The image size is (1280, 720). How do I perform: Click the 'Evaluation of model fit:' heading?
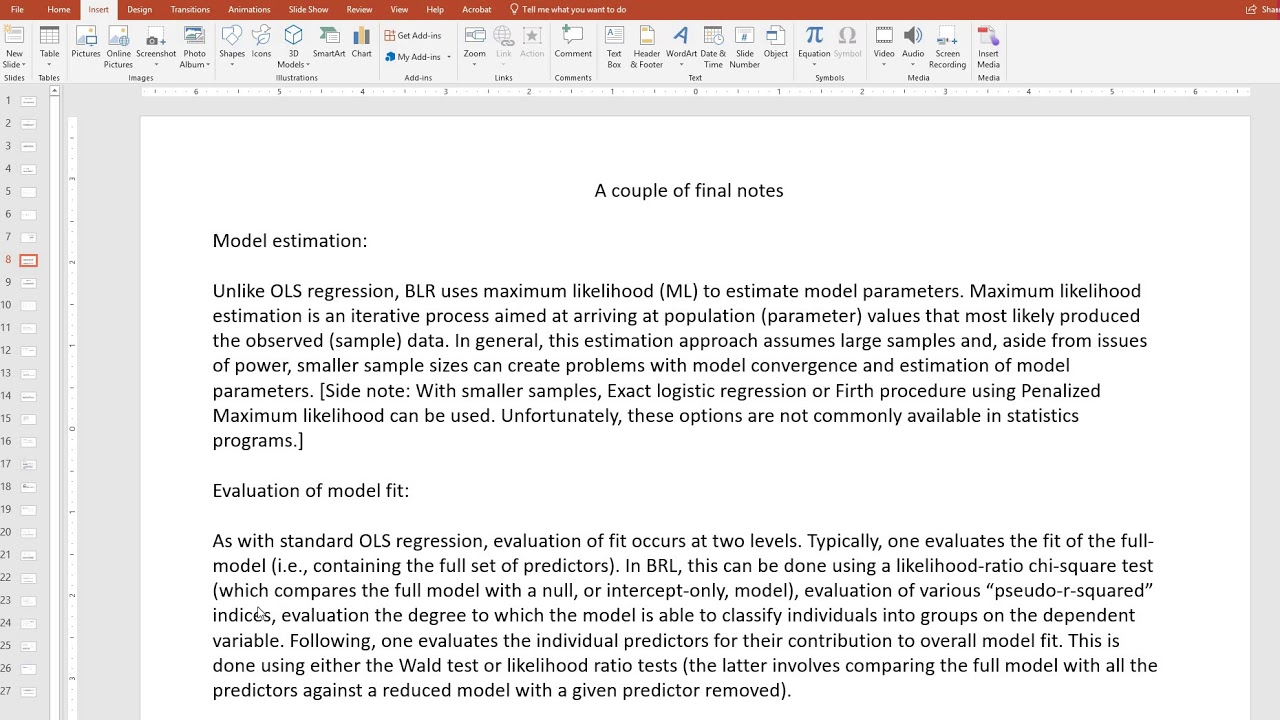point(311,491)
